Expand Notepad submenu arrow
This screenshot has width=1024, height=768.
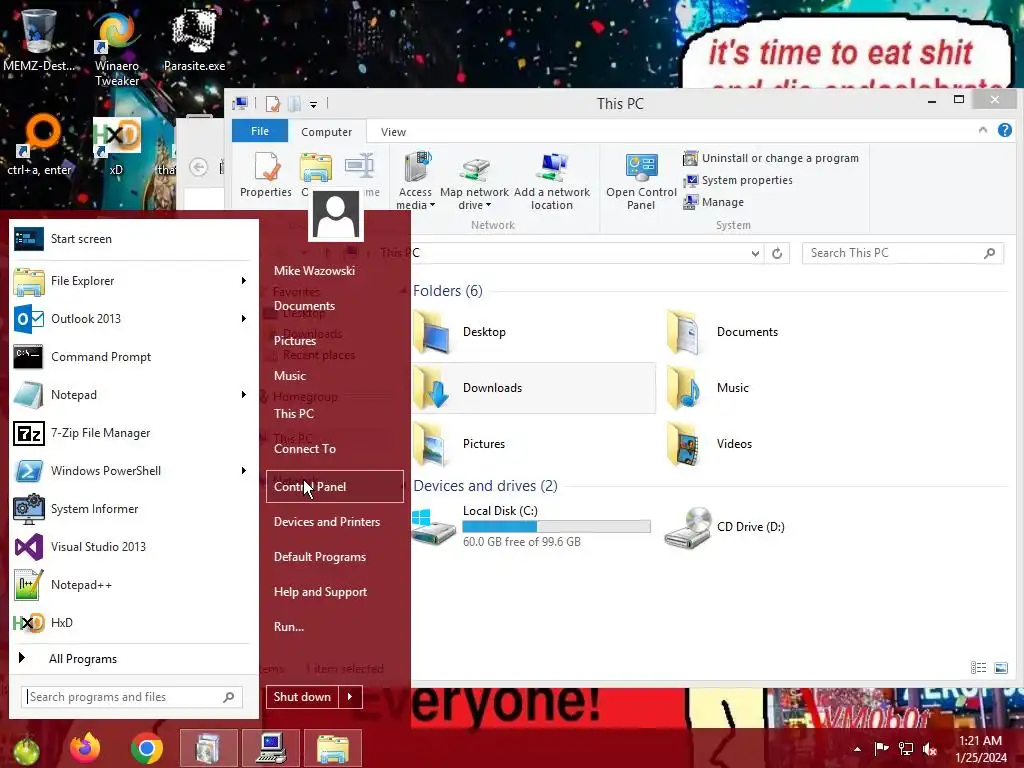point(244,394)
